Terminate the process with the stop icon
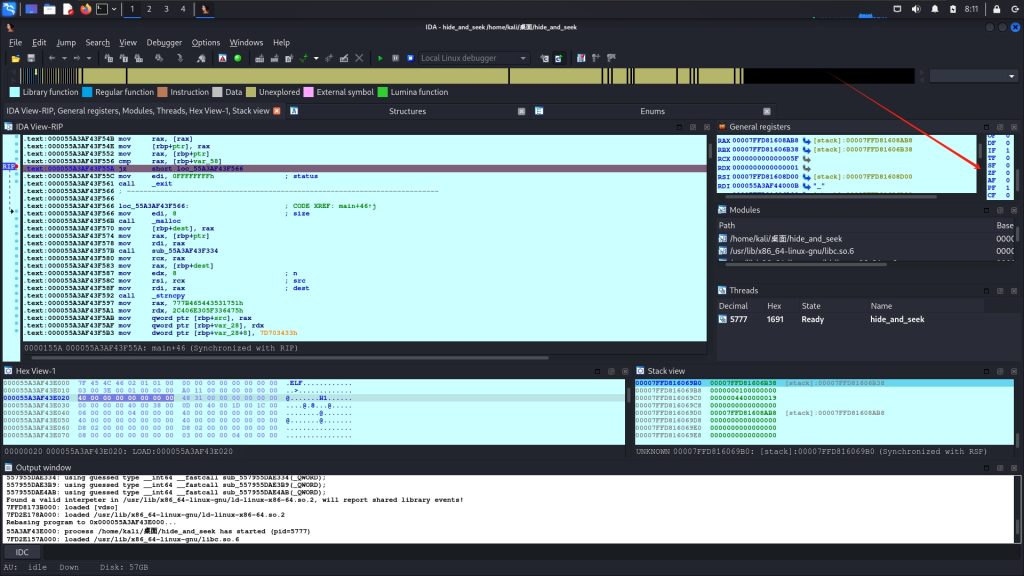This screenshot has height=576, width=1024. pos(410,58)
